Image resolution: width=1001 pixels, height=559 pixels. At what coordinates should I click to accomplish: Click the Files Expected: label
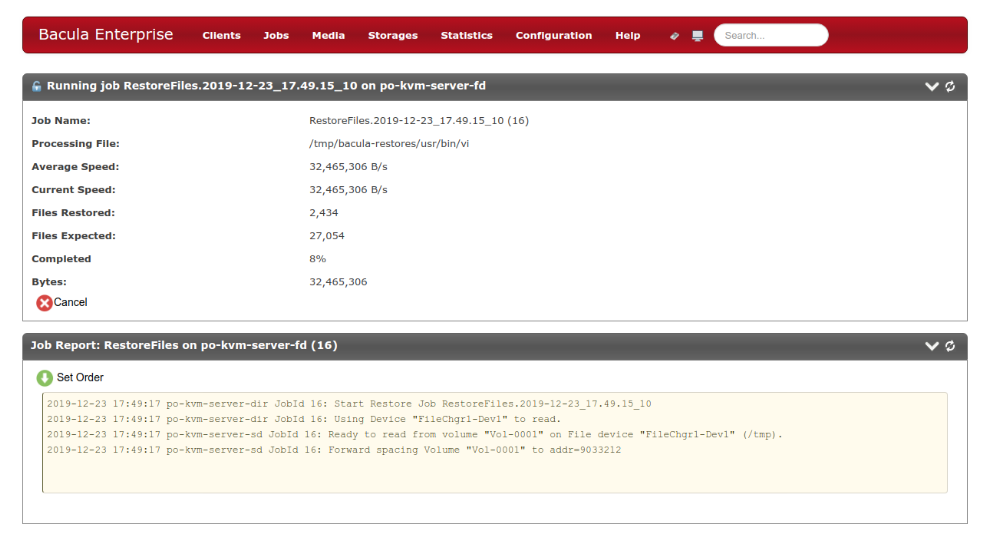click(x=73, y=235)
